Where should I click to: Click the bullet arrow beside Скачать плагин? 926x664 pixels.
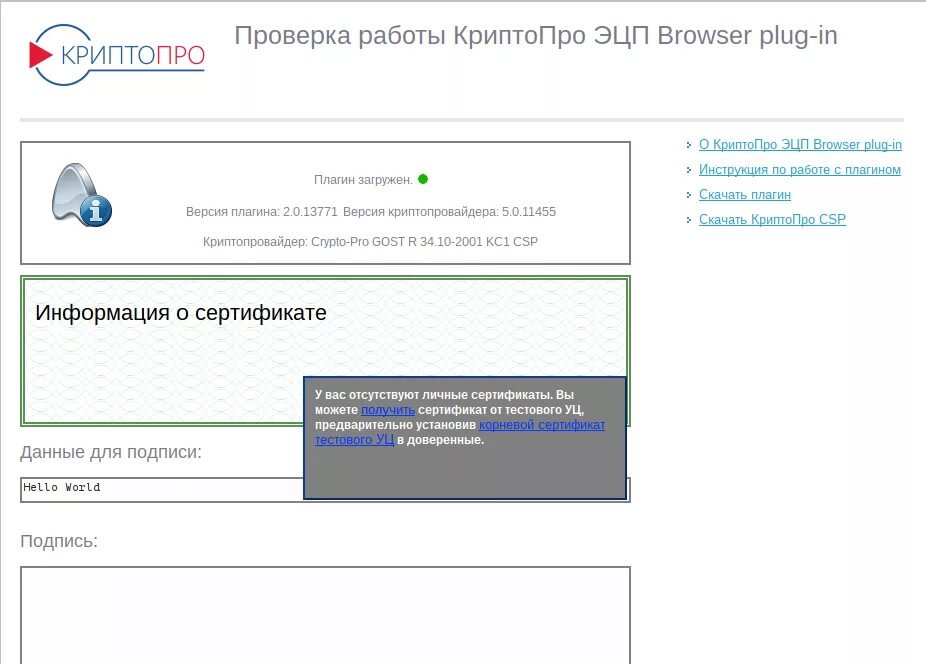689,195
